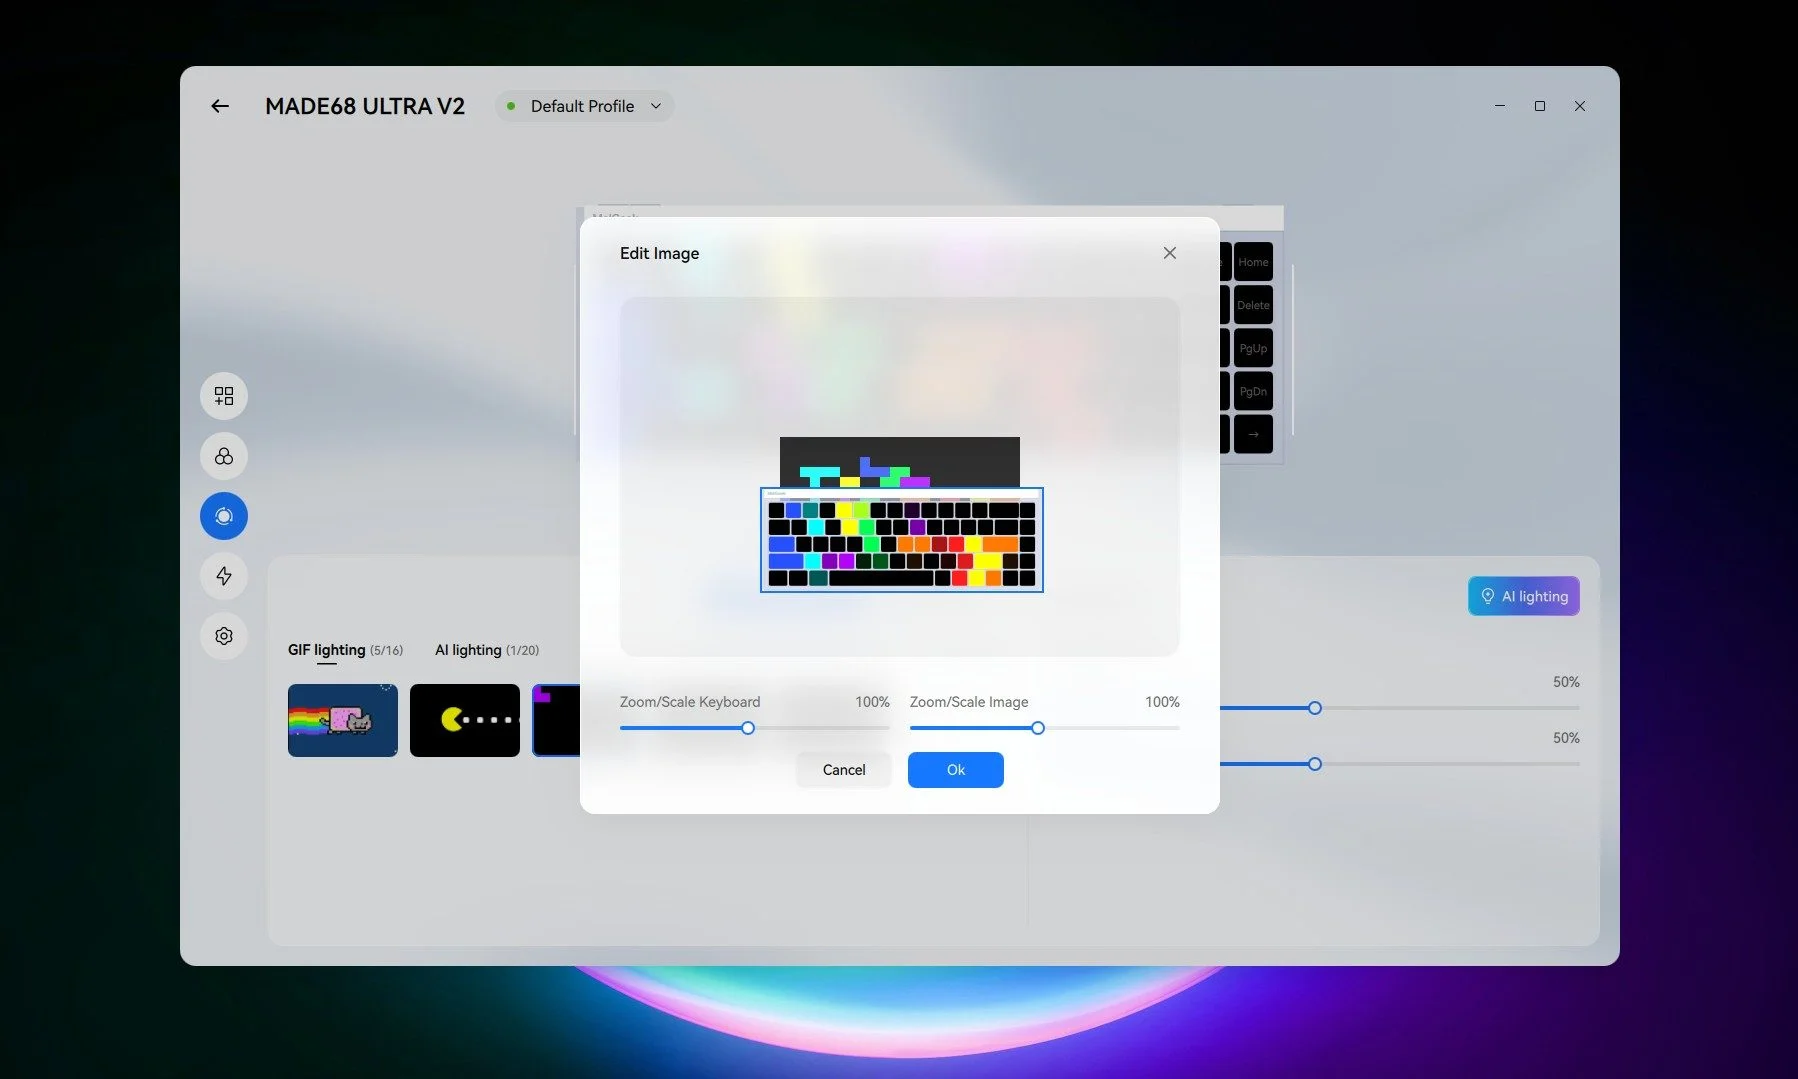The image size is (1798, 1079).
Task: Click the colorful keyboard preview in editor
Action: pyautogui.click(x=902, y=540)
